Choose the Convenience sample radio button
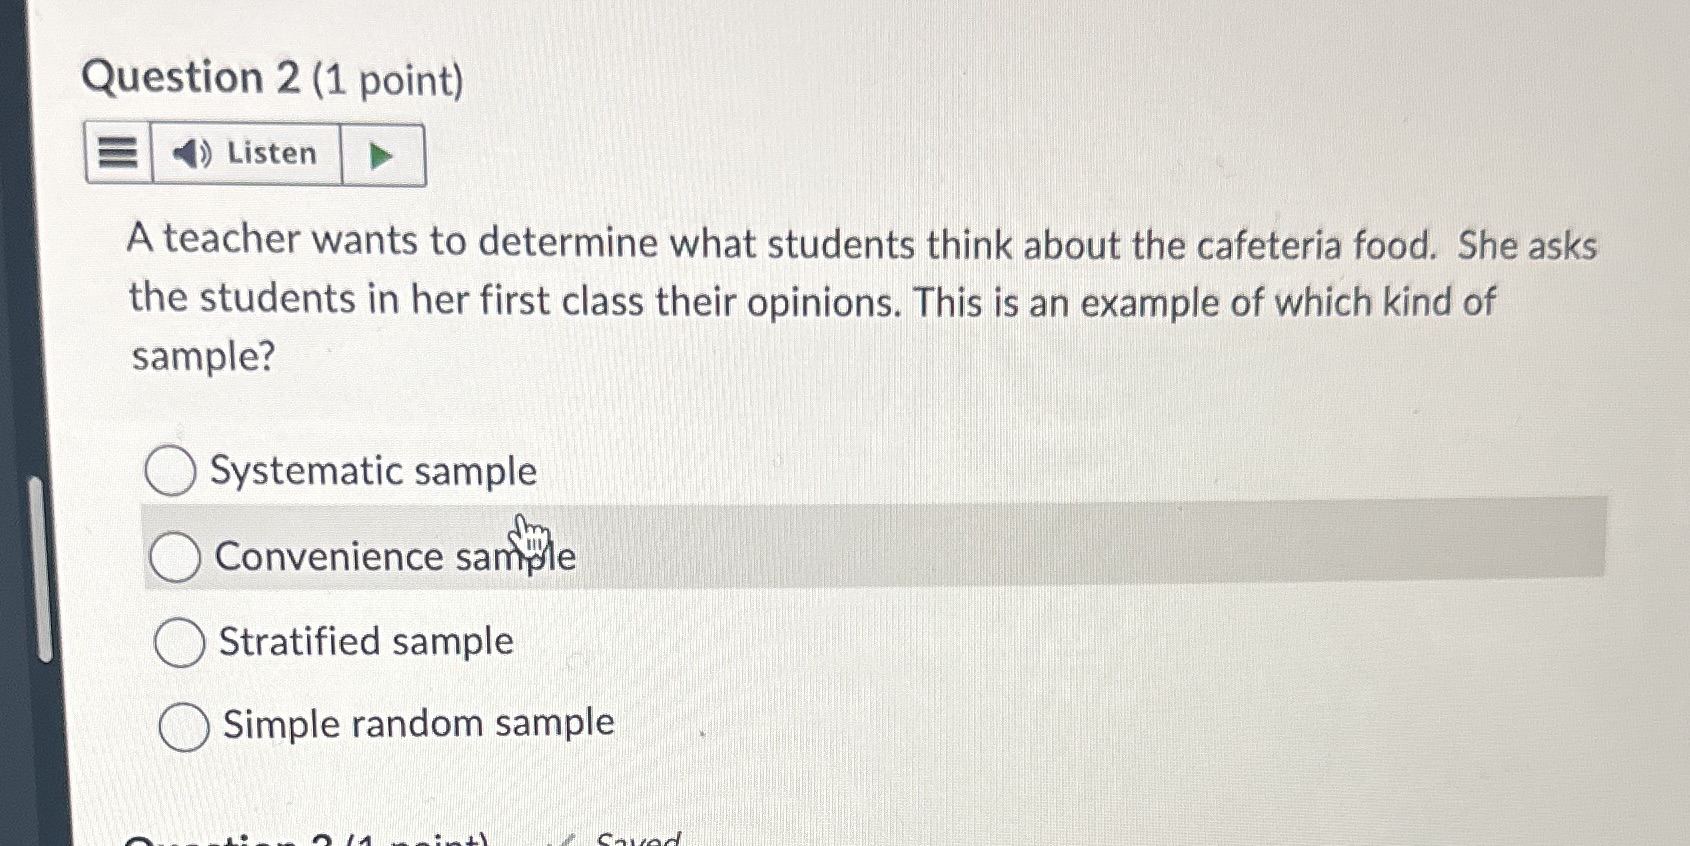This screenshot has height=846, width=1690. [175, 557]
